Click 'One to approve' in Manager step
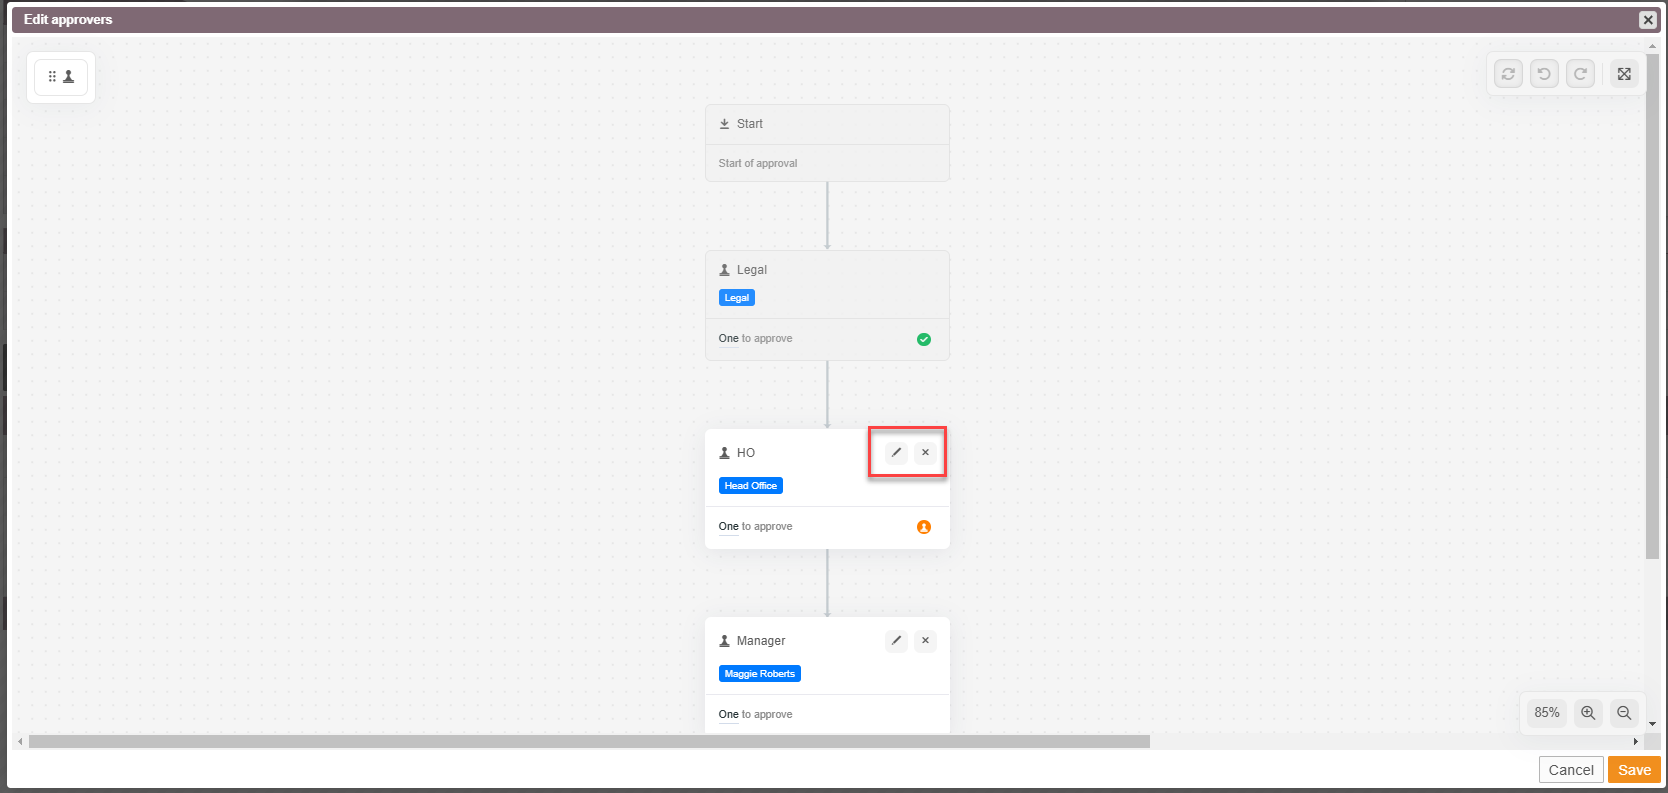This screenshot has width=1668, height=793. pyautogui.click(x=755, y=714)
